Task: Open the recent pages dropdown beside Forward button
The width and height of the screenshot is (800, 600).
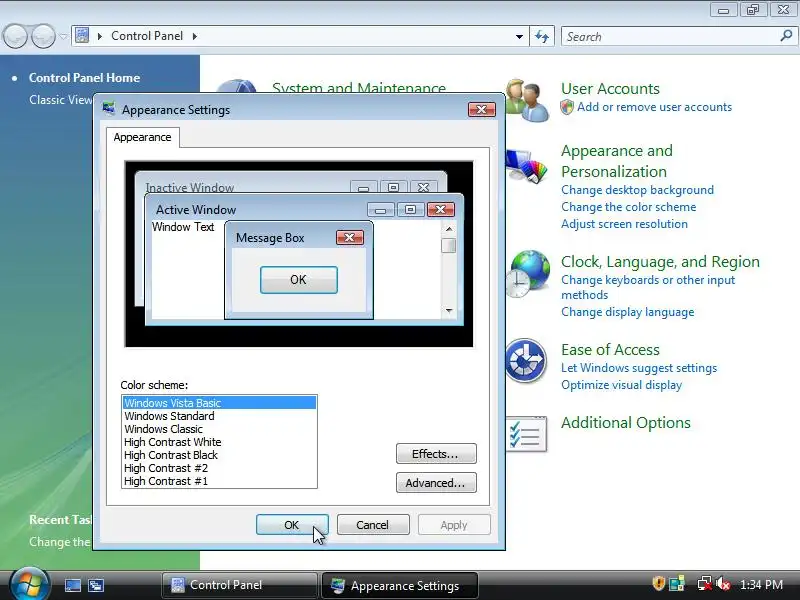Action: [63, 37]
